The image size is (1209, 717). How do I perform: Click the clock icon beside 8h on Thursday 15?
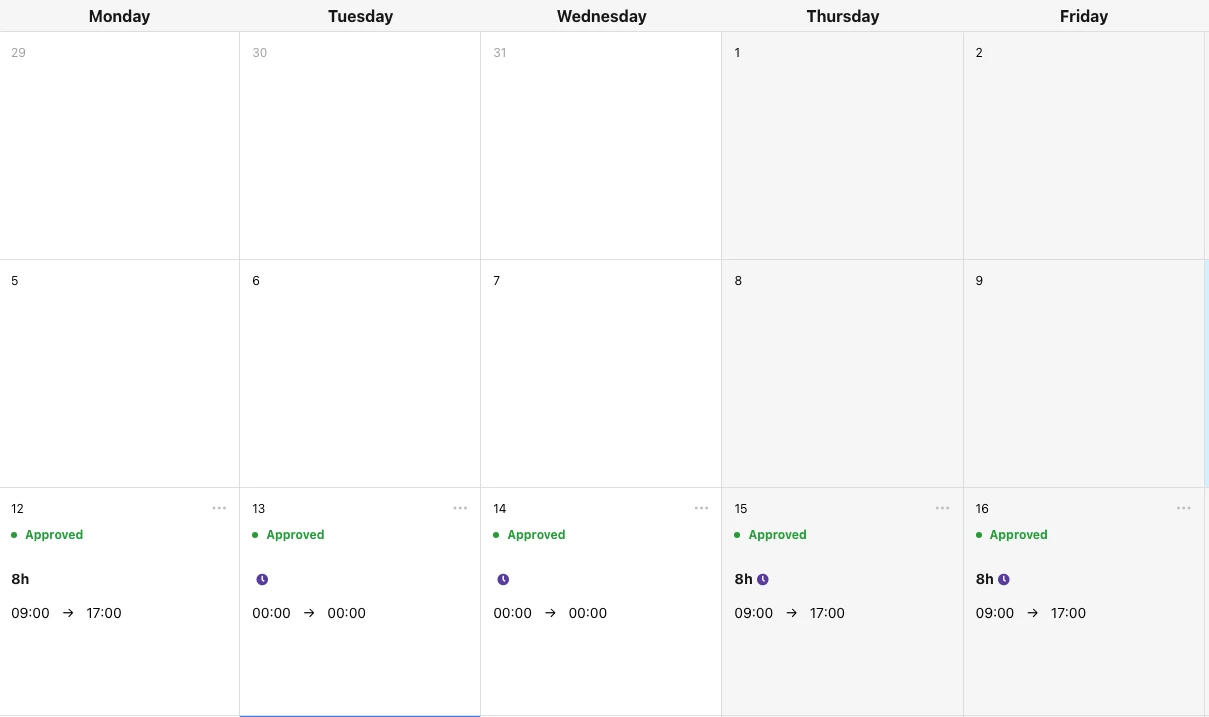[x=763, y=579]
